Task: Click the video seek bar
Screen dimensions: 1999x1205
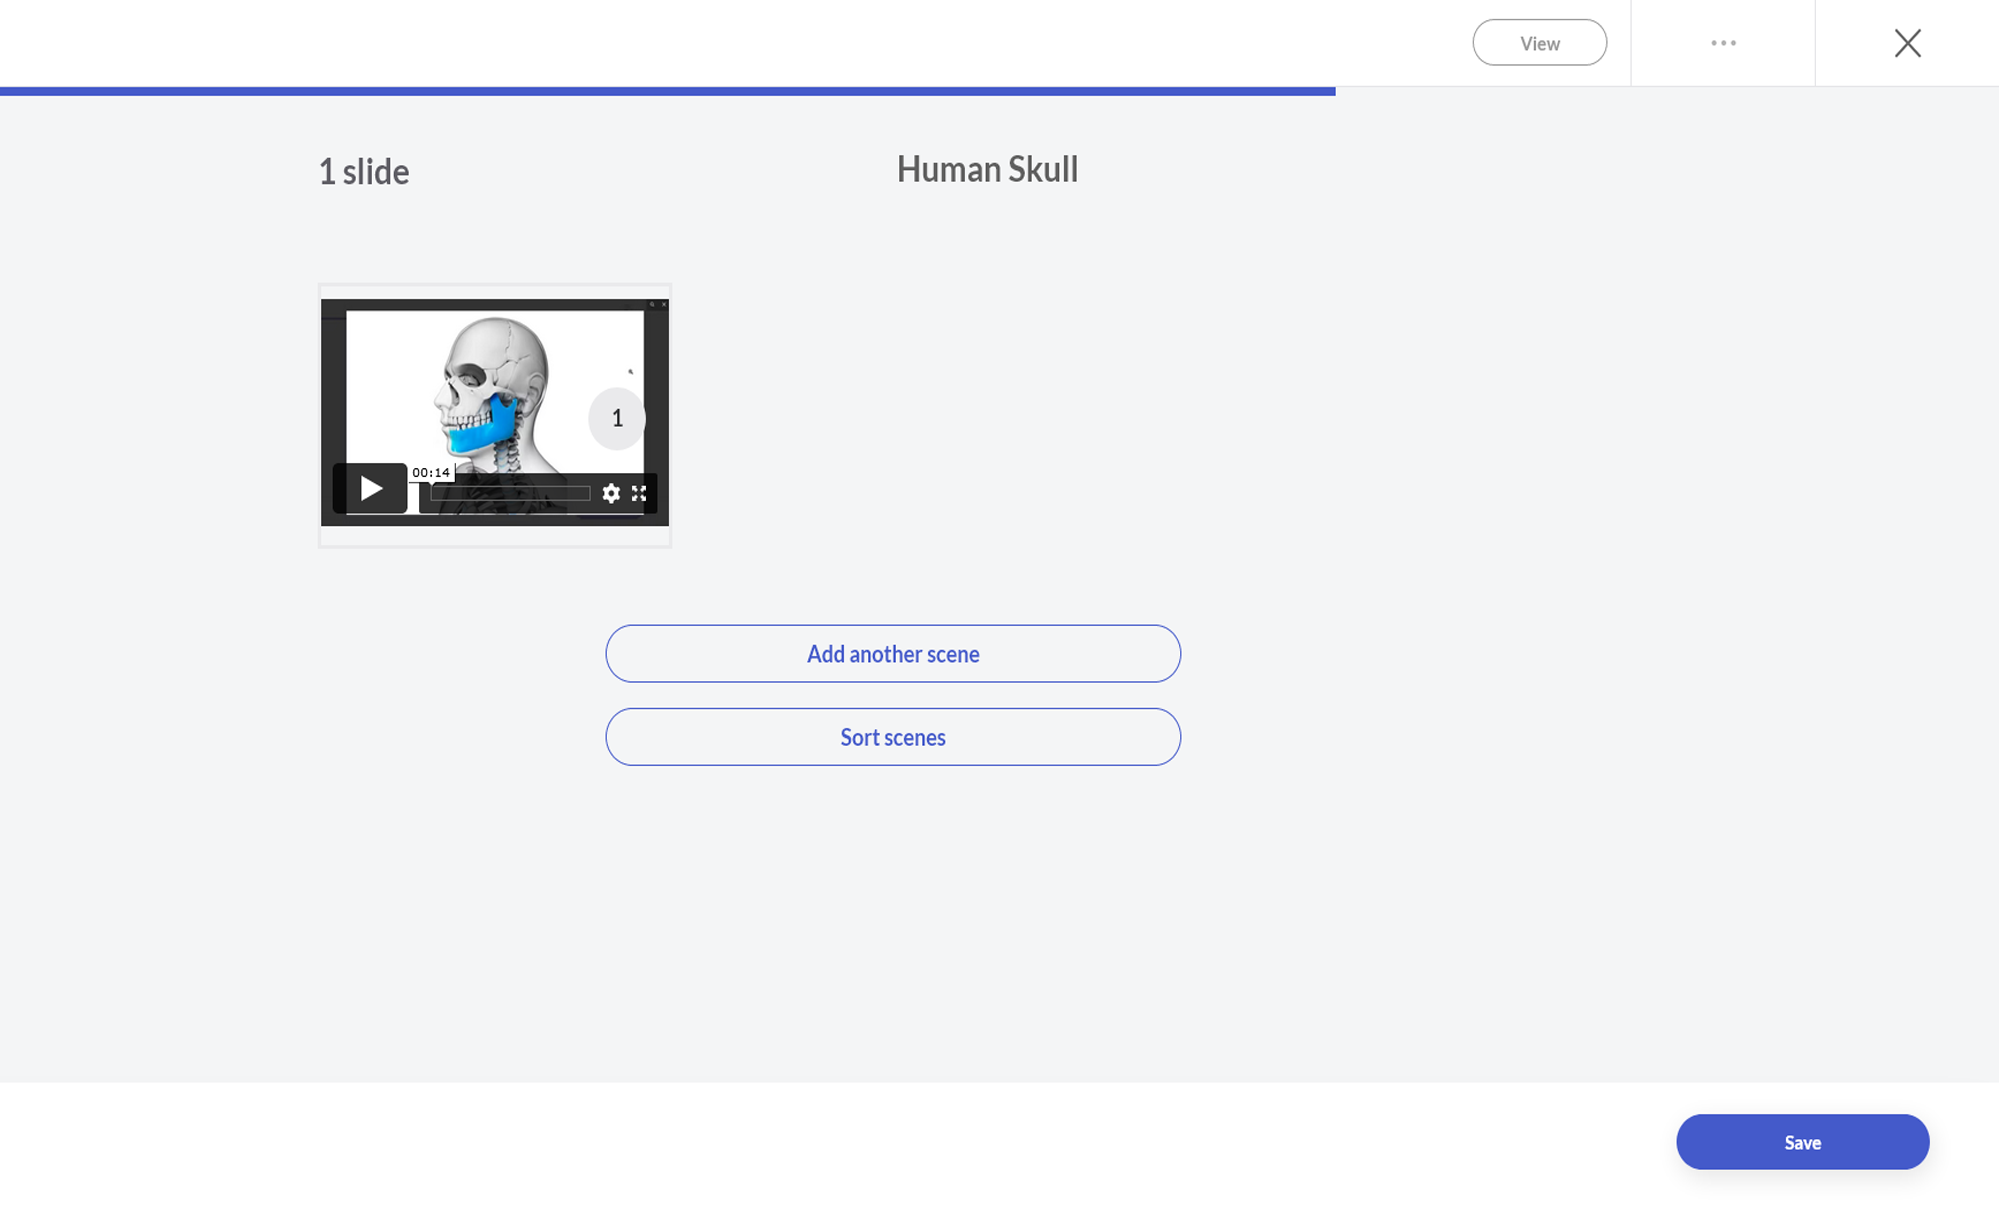Action: (510, 493)
